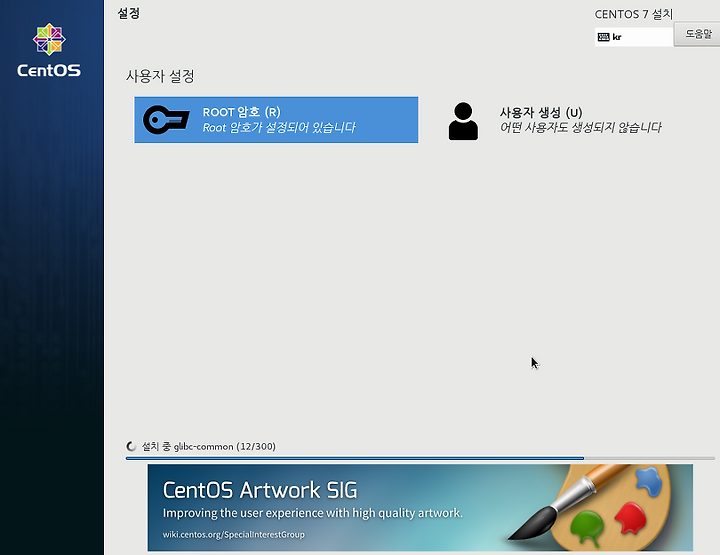Click the 'CENTOS 7 설치' title text
The width and height of the screenshot is (720, 555).
[634, 14]
